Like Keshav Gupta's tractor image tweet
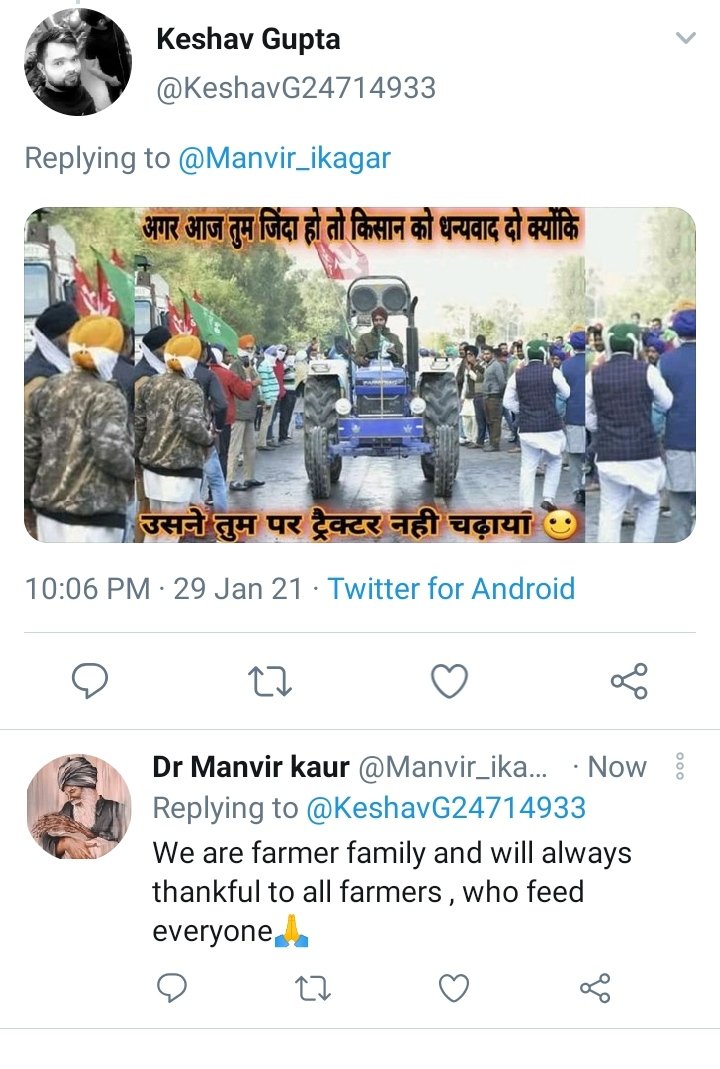Screen dimensions: 720x1069 450,680
